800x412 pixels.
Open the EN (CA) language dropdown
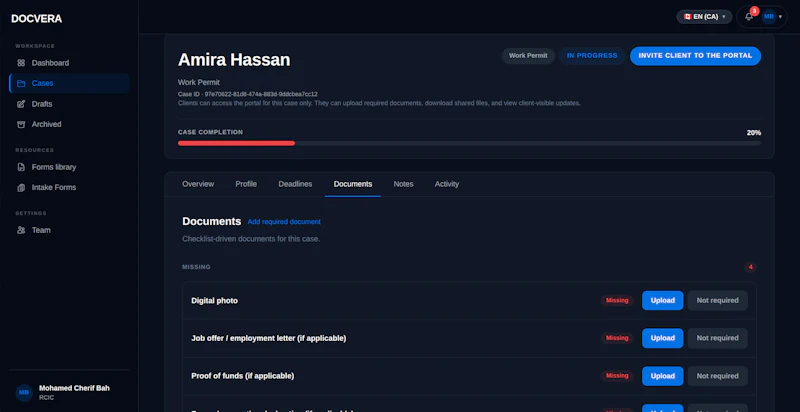(x=704, y=17)
